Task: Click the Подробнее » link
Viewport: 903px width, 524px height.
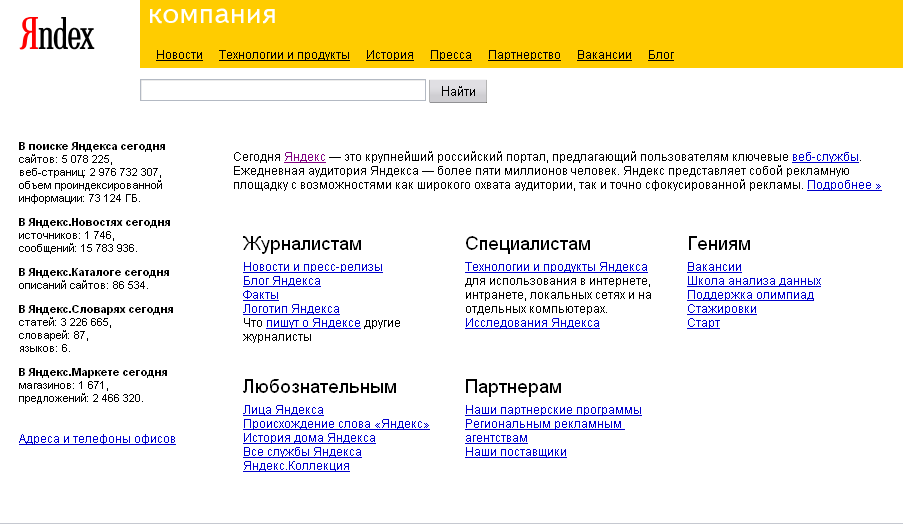Action: pos(844,185)
